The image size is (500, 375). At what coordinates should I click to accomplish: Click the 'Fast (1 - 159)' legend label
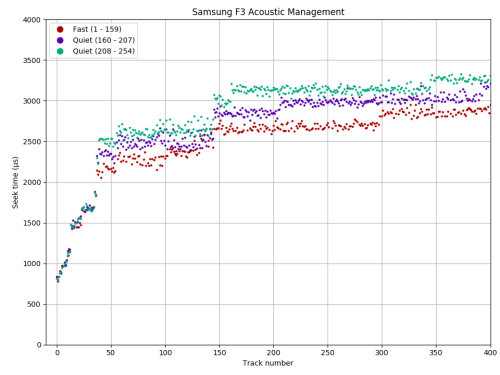(x=97, y=29)
